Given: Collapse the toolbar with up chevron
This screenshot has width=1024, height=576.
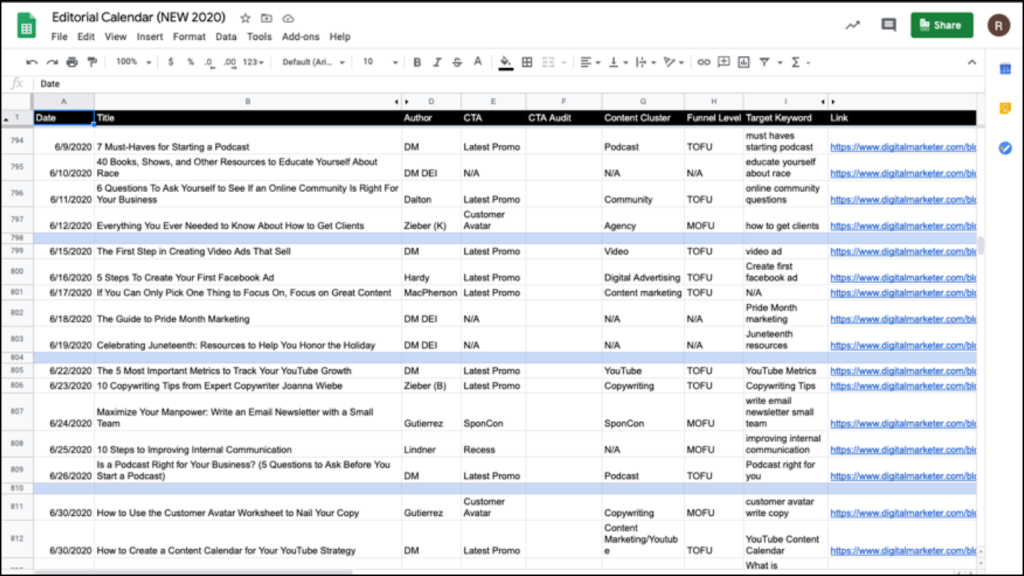Looking at the screenshot, I should pos(972,62).
